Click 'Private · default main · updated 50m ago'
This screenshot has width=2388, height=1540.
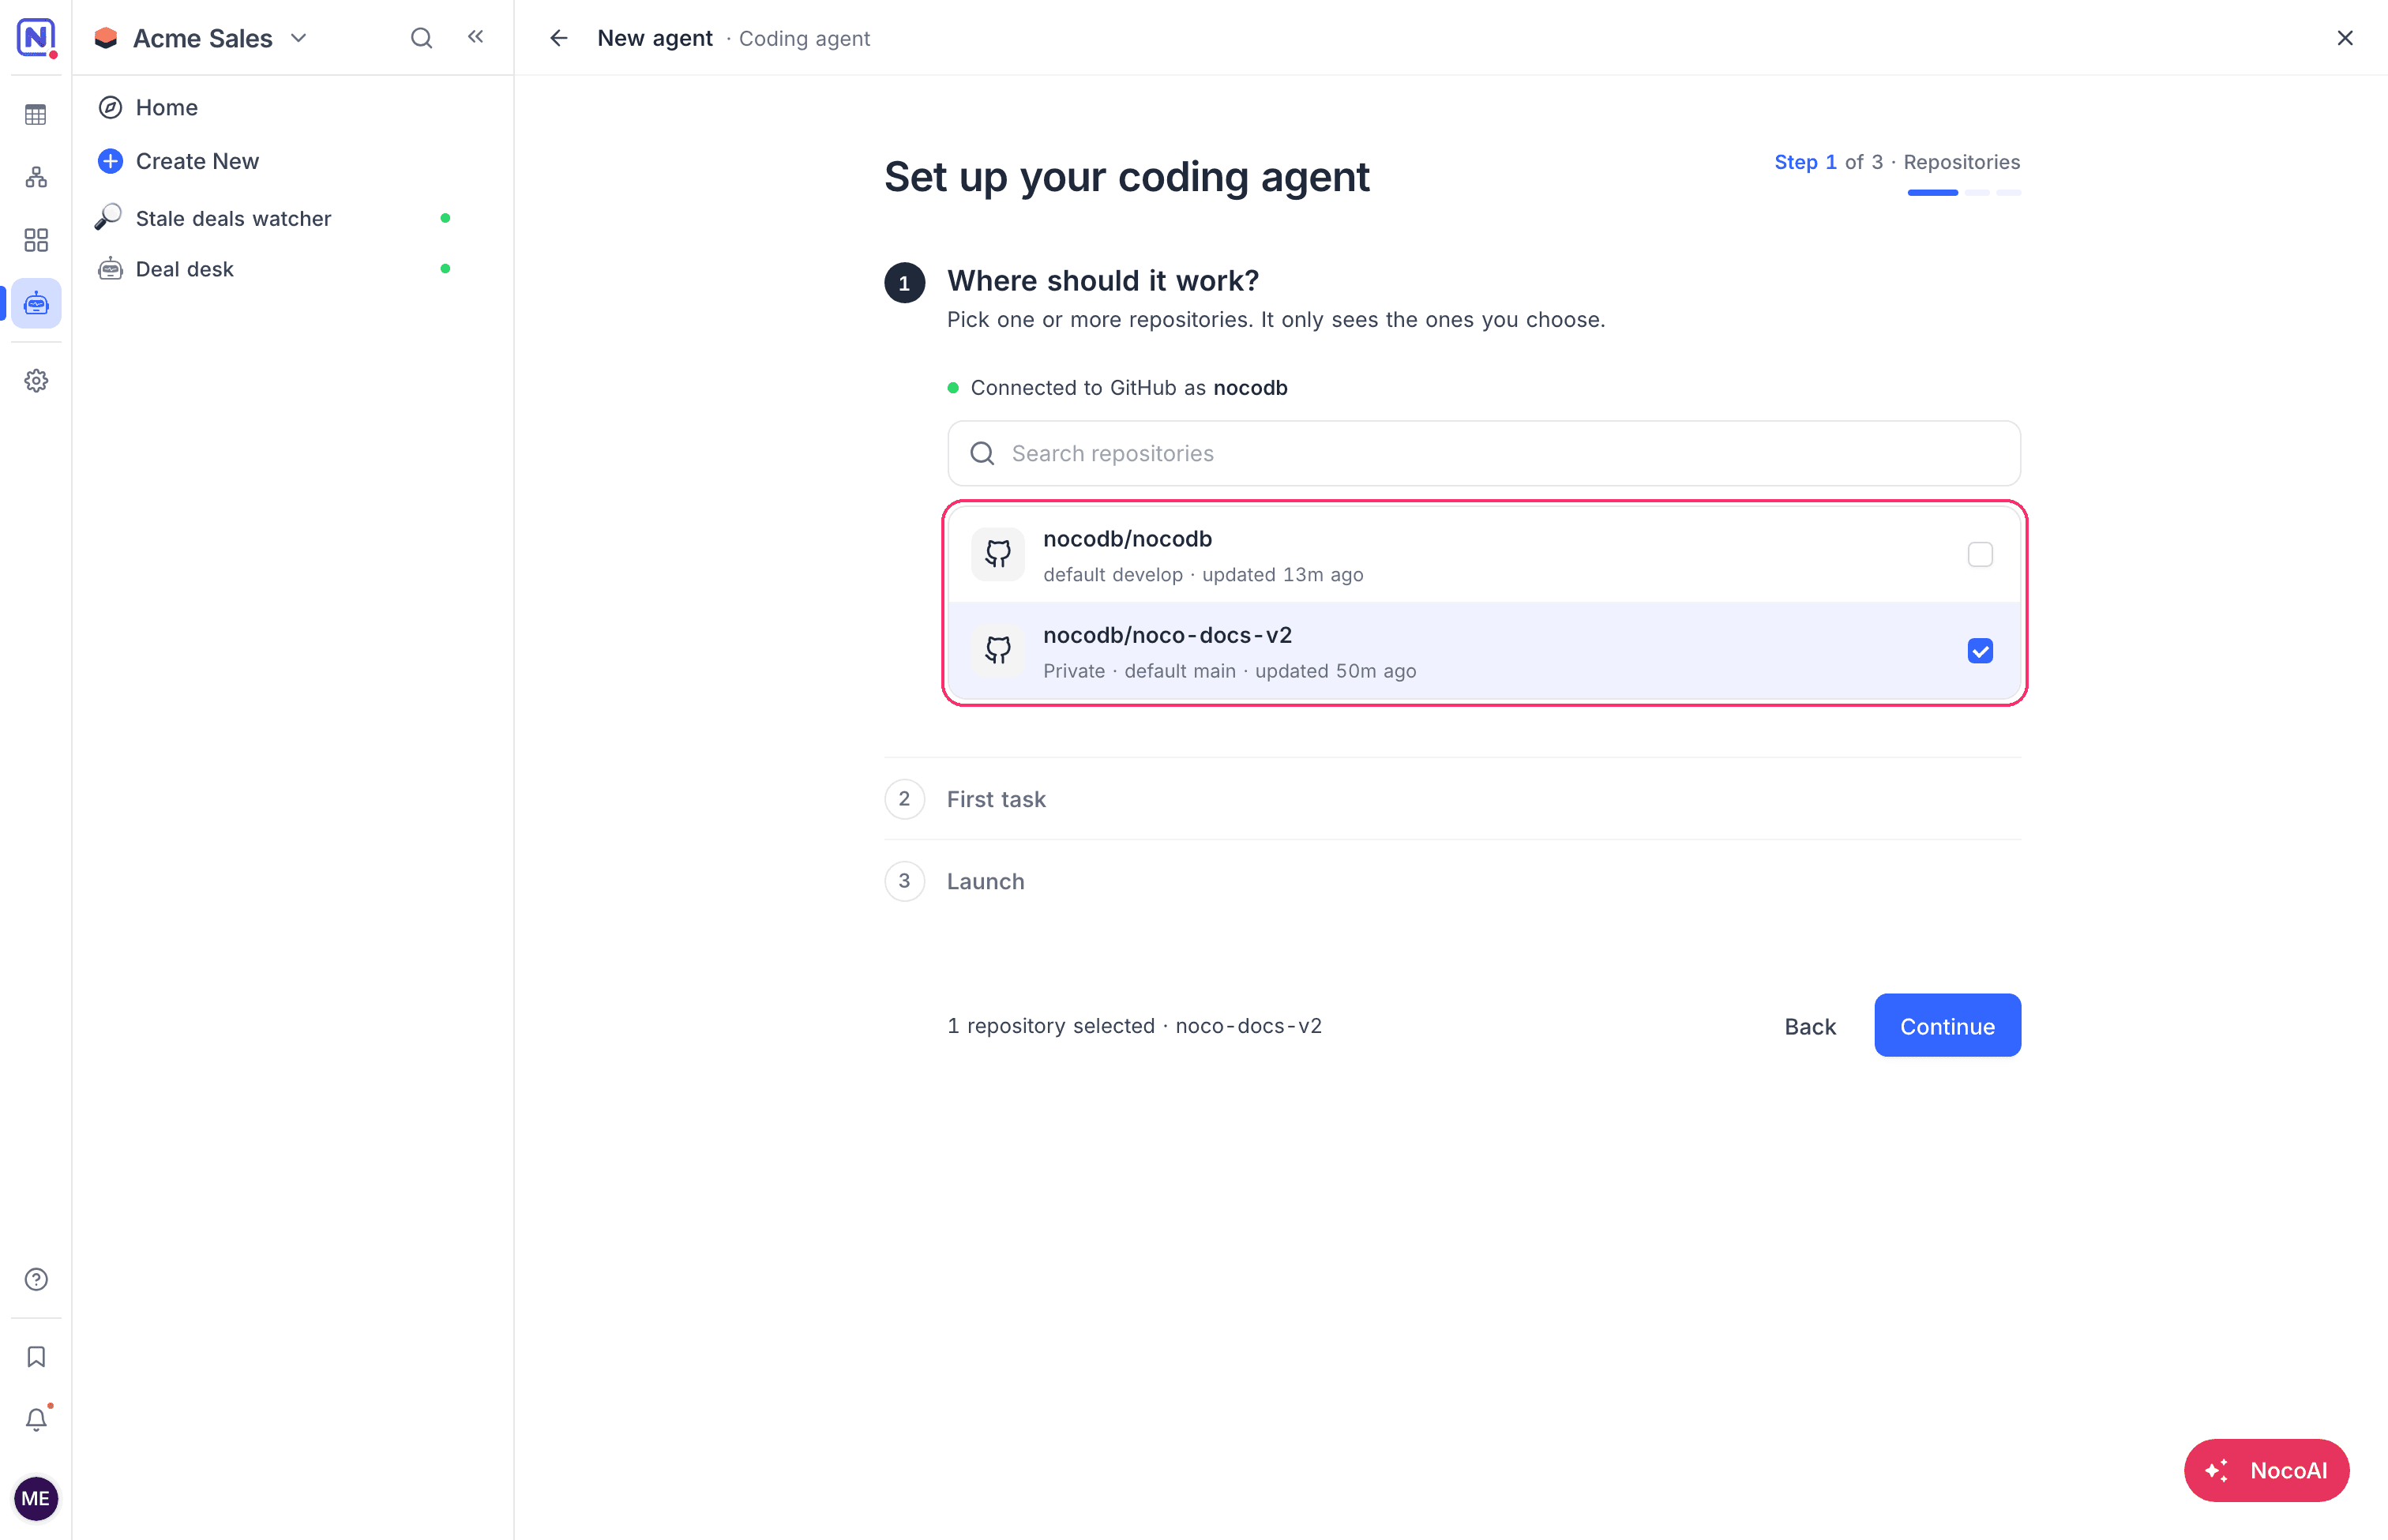point(1229,671)
